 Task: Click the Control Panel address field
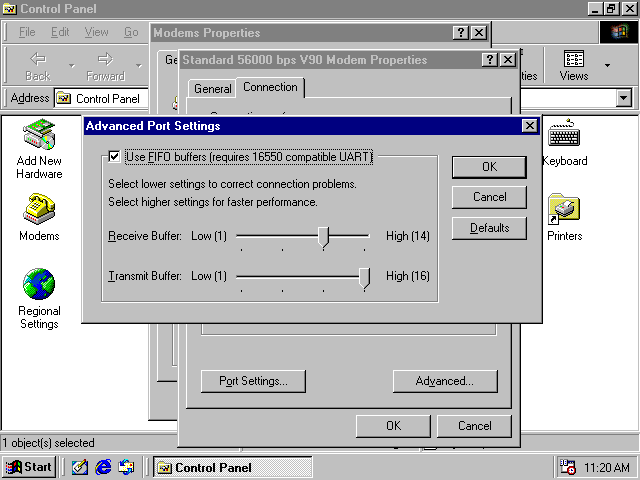click(101, 98)
